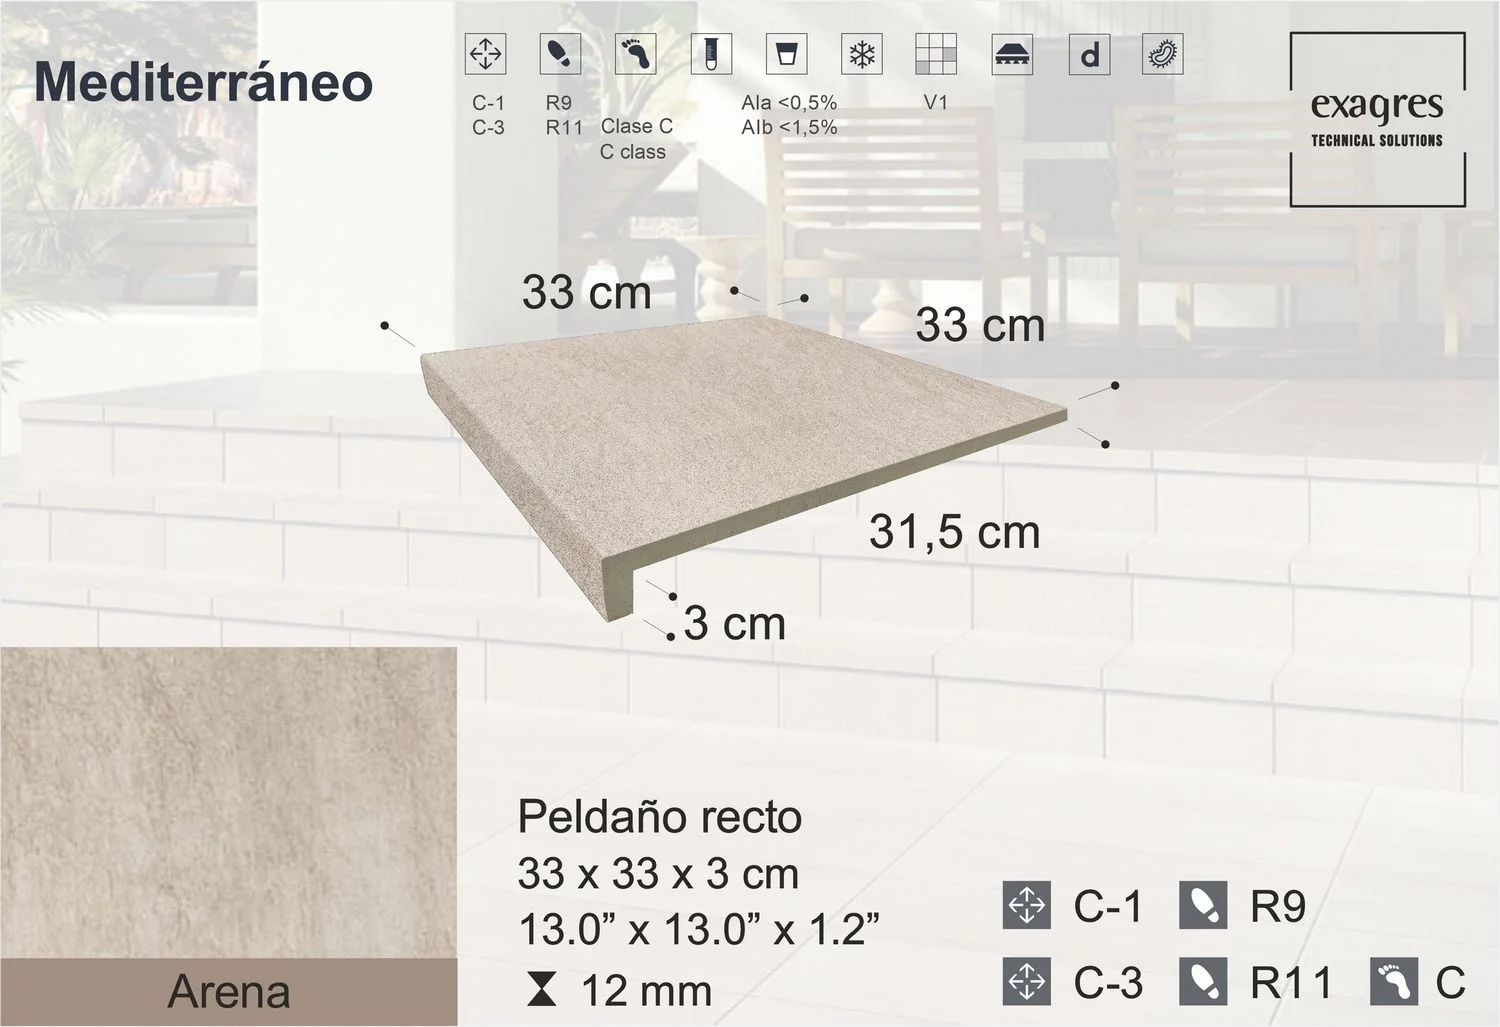Click the Peldaño recto product name
This screenshot has height=1027, width=1500.
pos(660,817)
